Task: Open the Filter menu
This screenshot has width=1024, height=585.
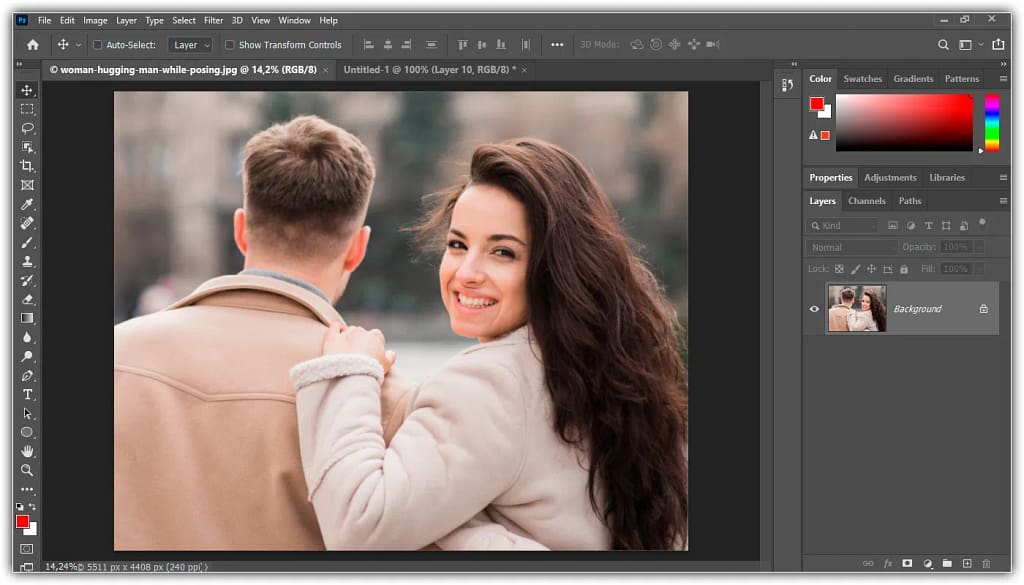Action: tap(214, 20)
